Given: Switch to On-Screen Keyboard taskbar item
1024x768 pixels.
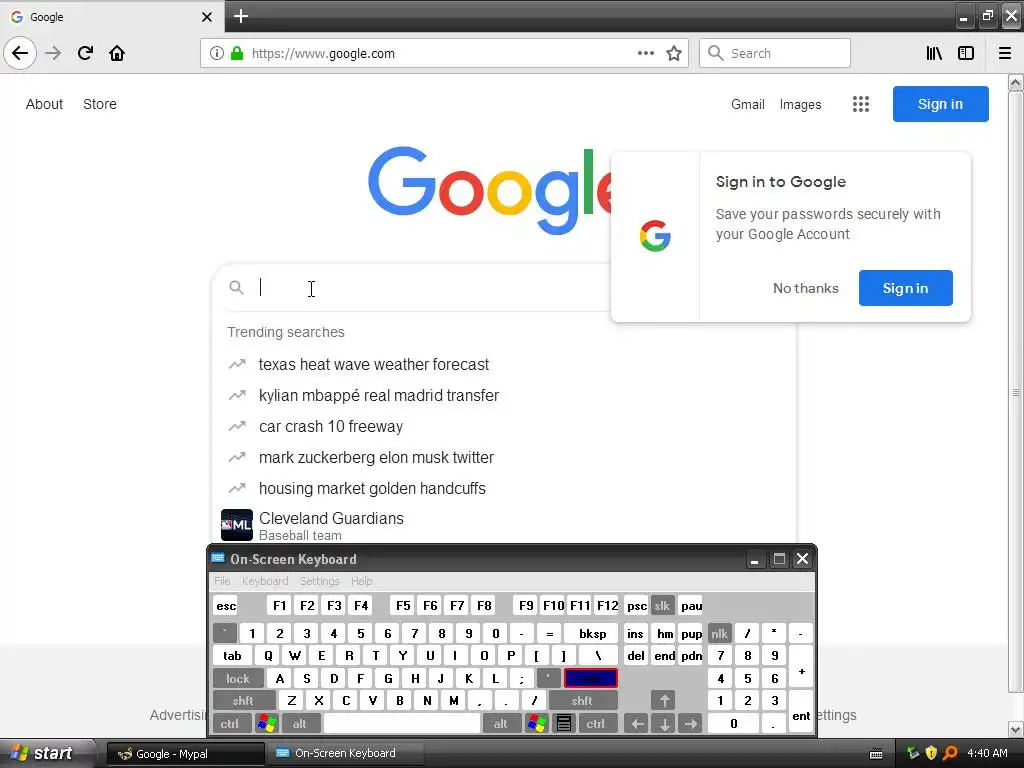Looking at the screenshot, I should click(x=344, y=754).
